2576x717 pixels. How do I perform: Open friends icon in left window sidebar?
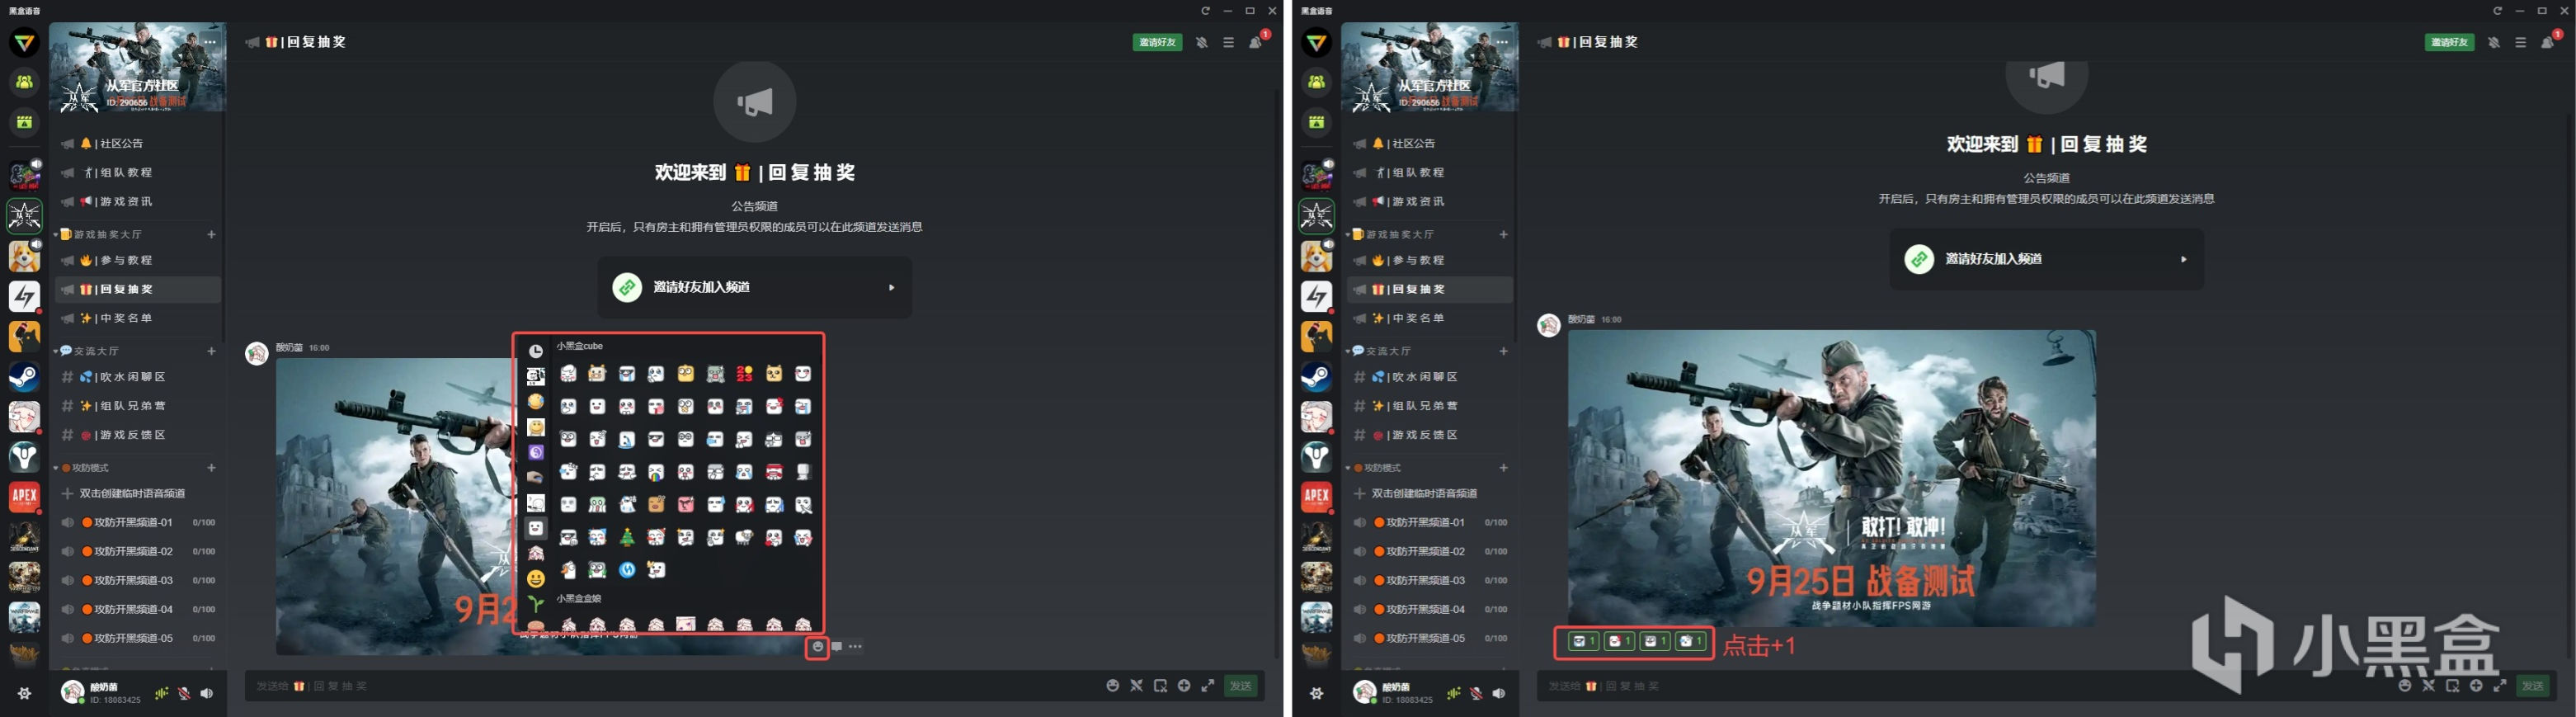point(24,82)
